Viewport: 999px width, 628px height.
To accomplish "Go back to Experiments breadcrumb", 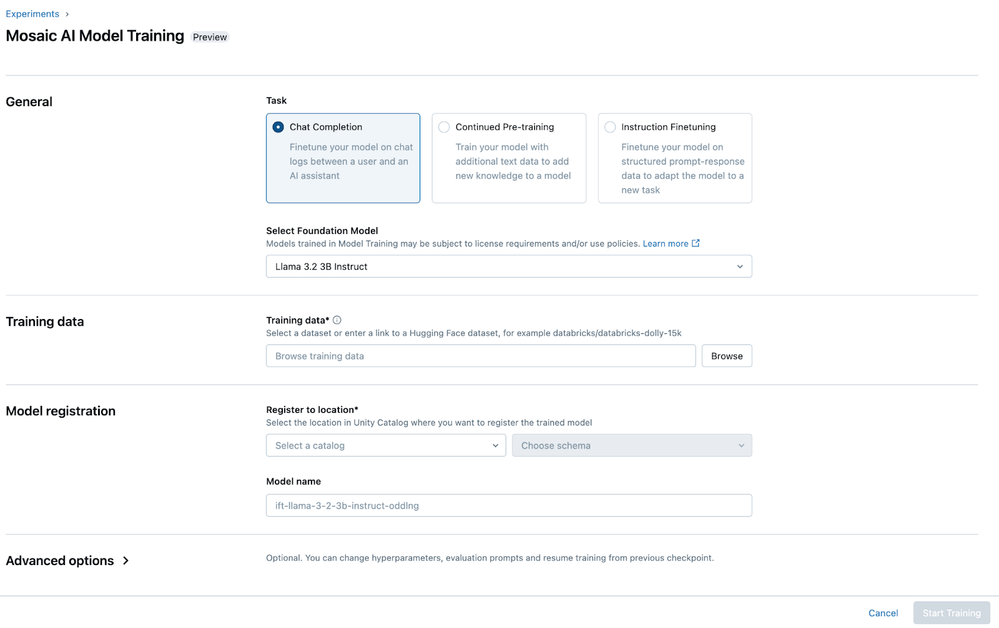I will [32, 14].
